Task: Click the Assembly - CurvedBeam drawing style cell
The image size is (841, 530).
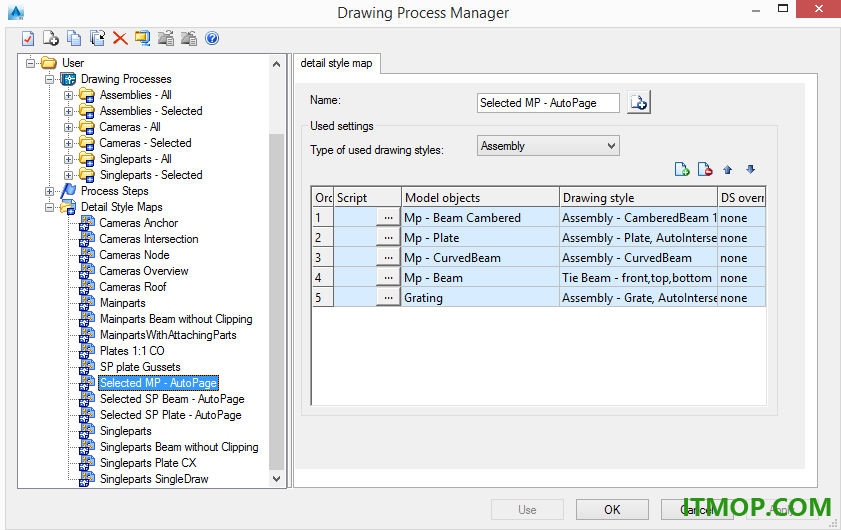Action: click(x=638, y=257)
